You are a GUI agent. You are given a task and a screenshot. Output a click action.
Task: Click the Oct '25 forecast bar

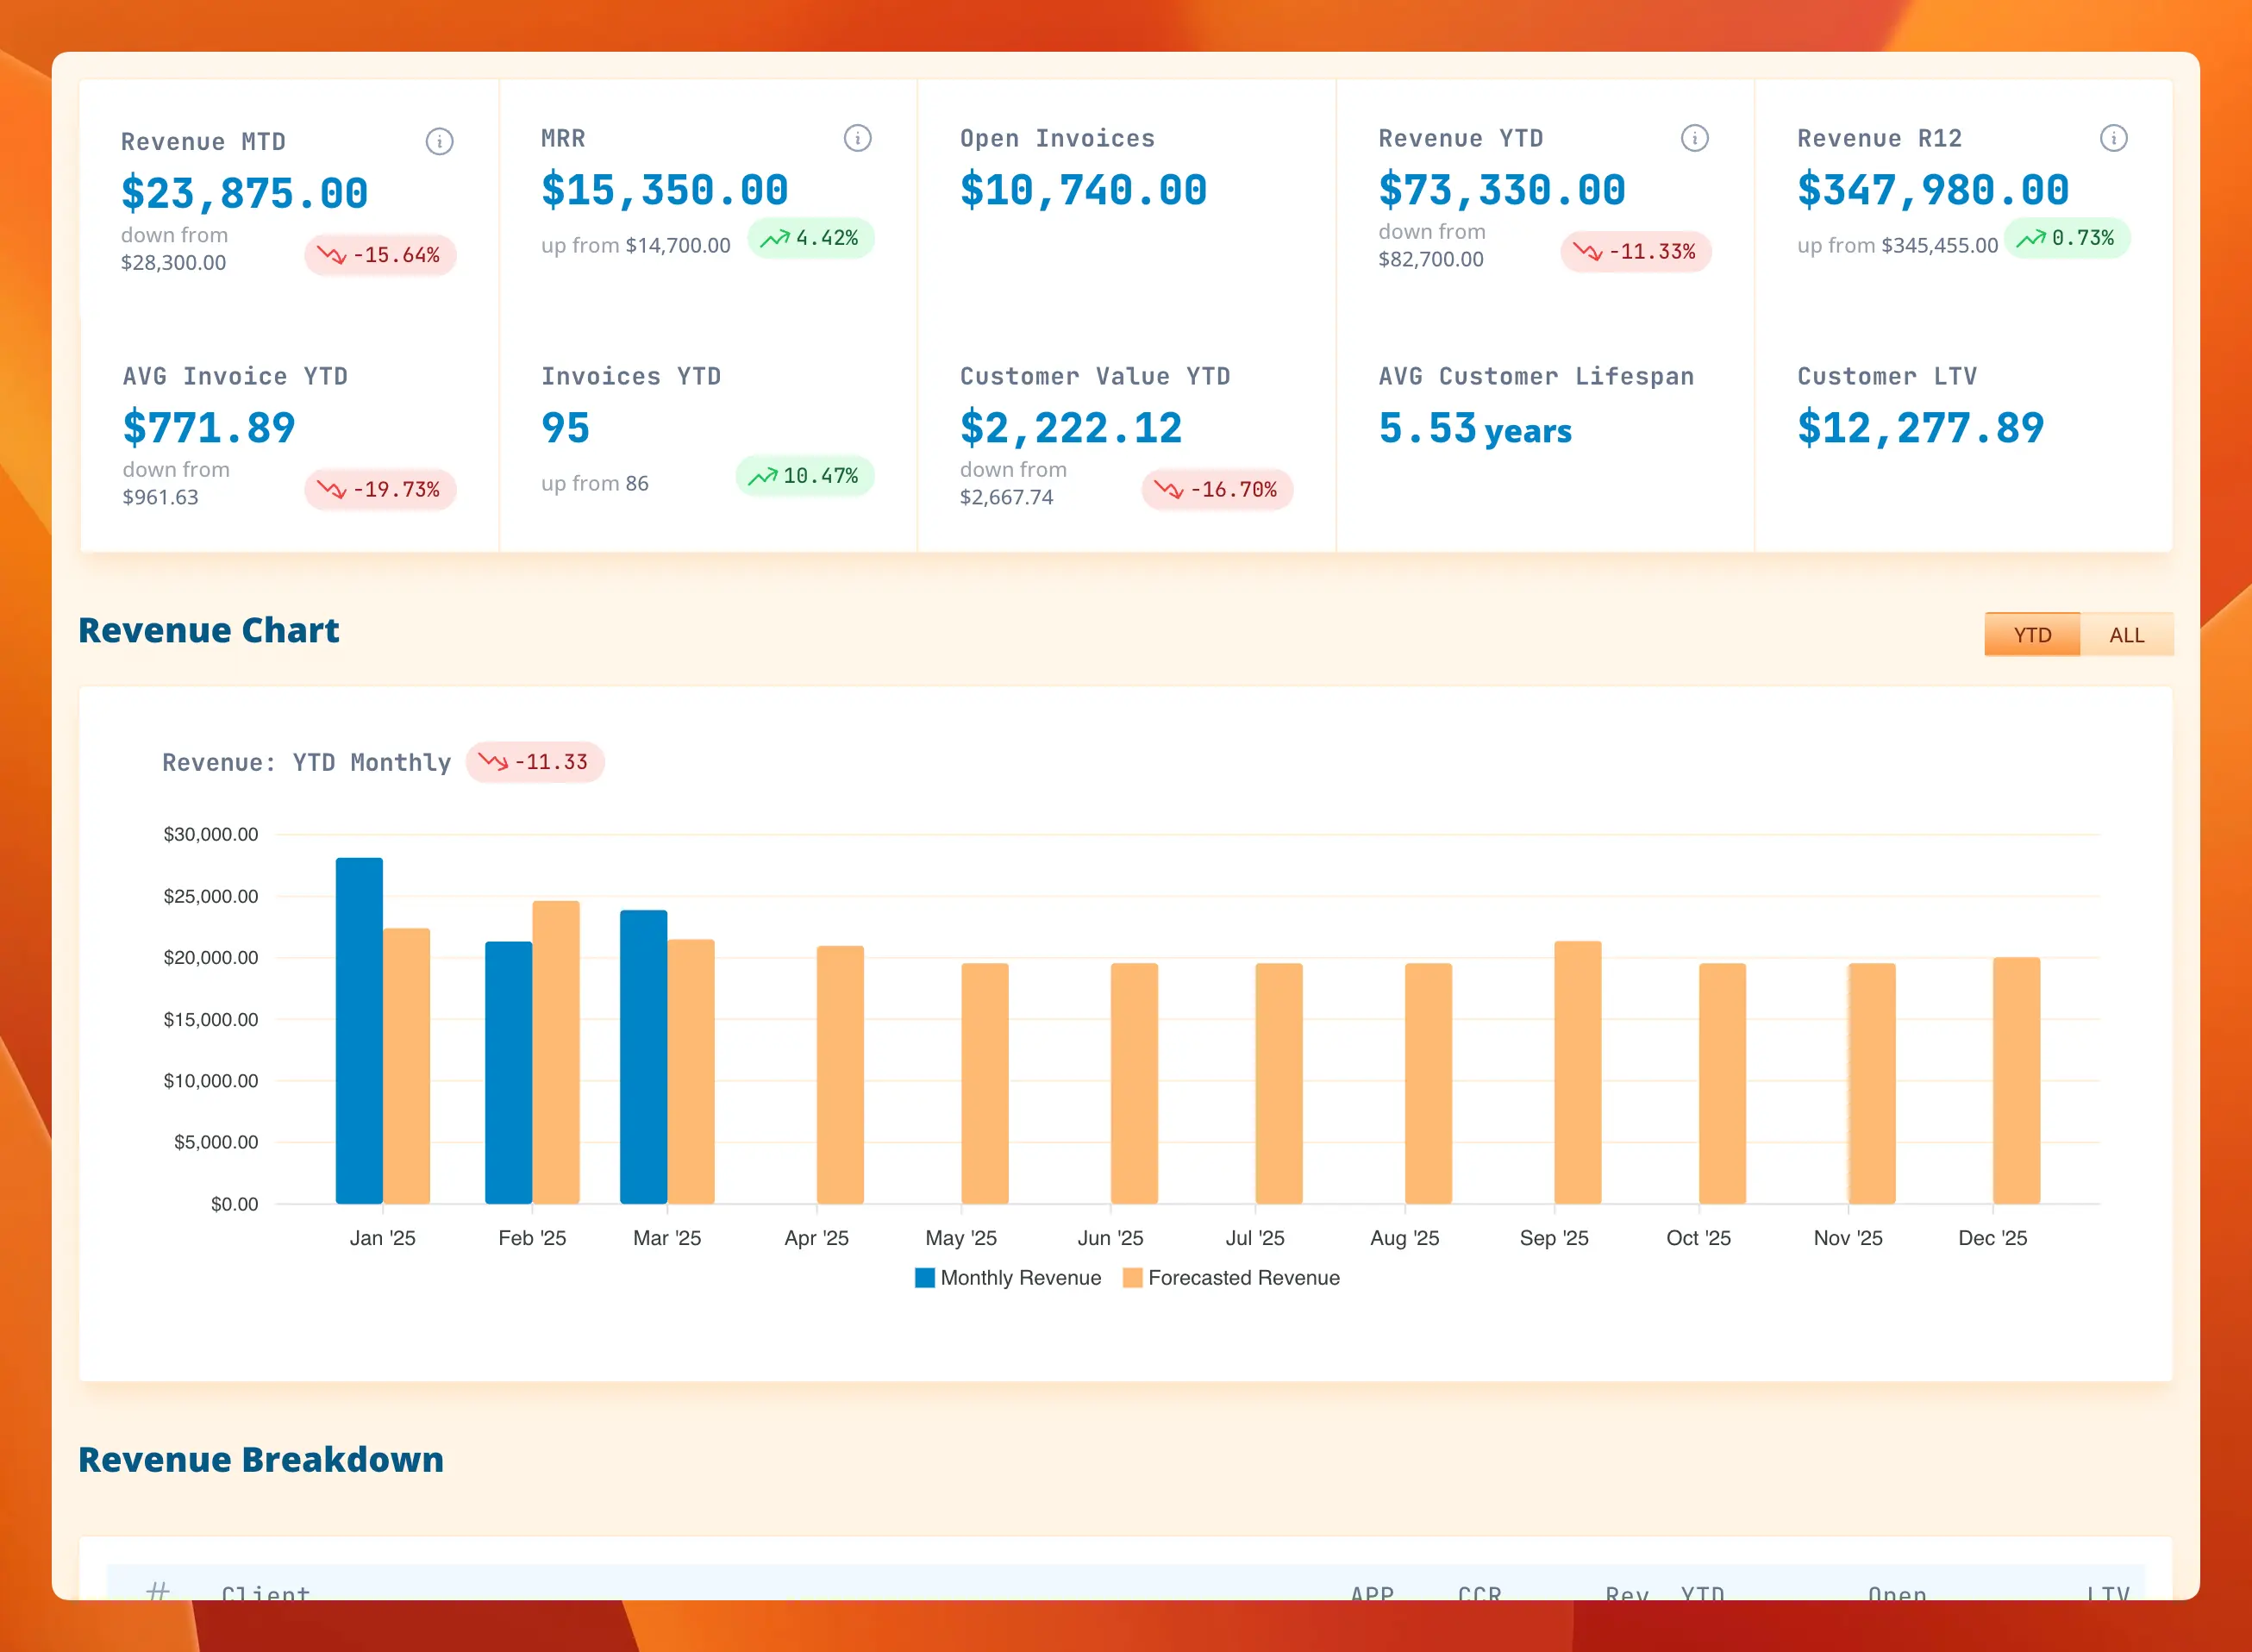[1722, 1083]
